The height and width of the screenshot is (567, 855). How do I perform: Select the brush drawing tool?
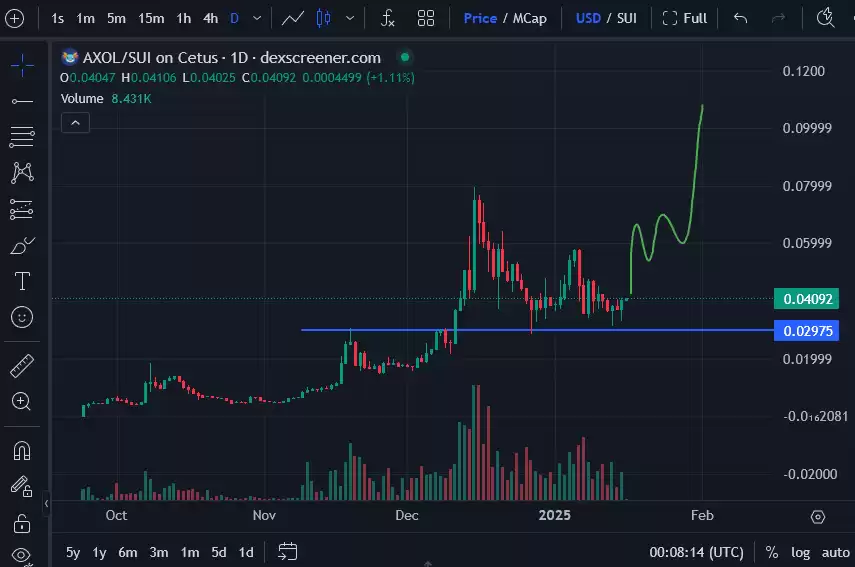[22, 246]
